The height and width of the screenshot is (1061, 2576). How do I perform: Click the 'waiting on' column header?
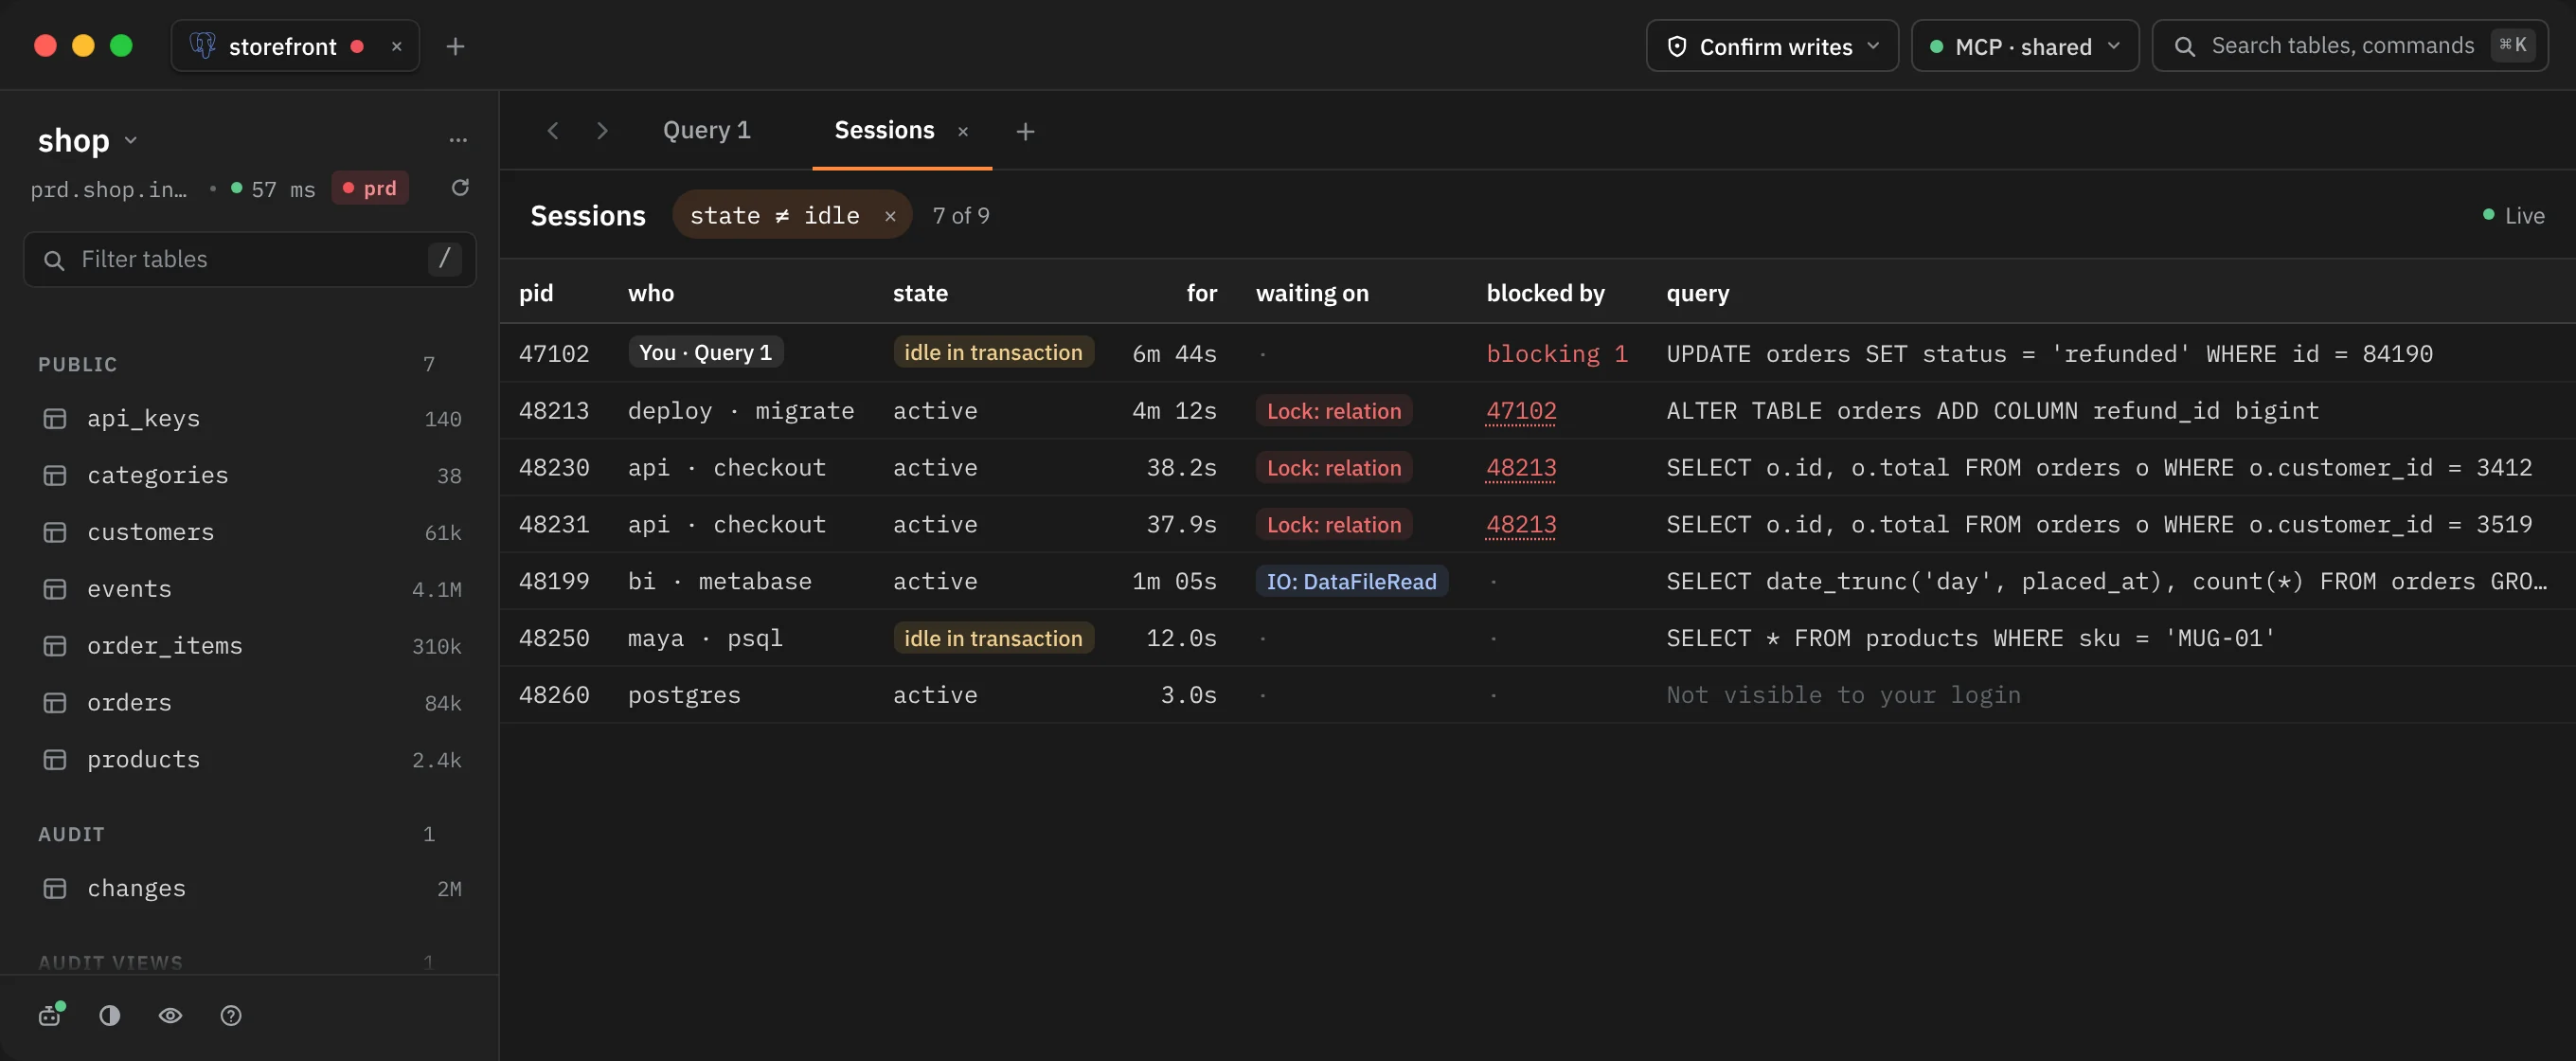(x=1312, y=293)
